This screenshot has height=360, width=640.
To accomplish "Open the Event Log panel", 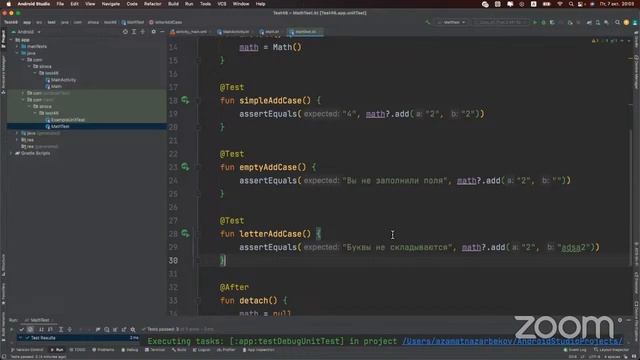I will pos(574,350).
